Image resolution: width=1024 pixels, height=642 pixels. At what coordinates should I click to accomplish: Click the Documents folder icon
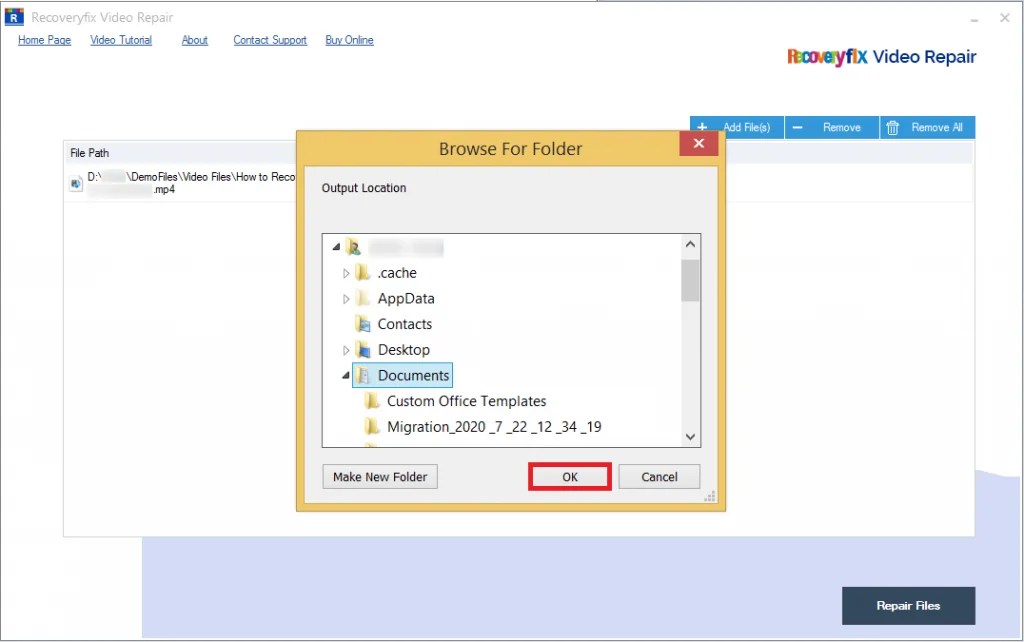click(362, 376)
